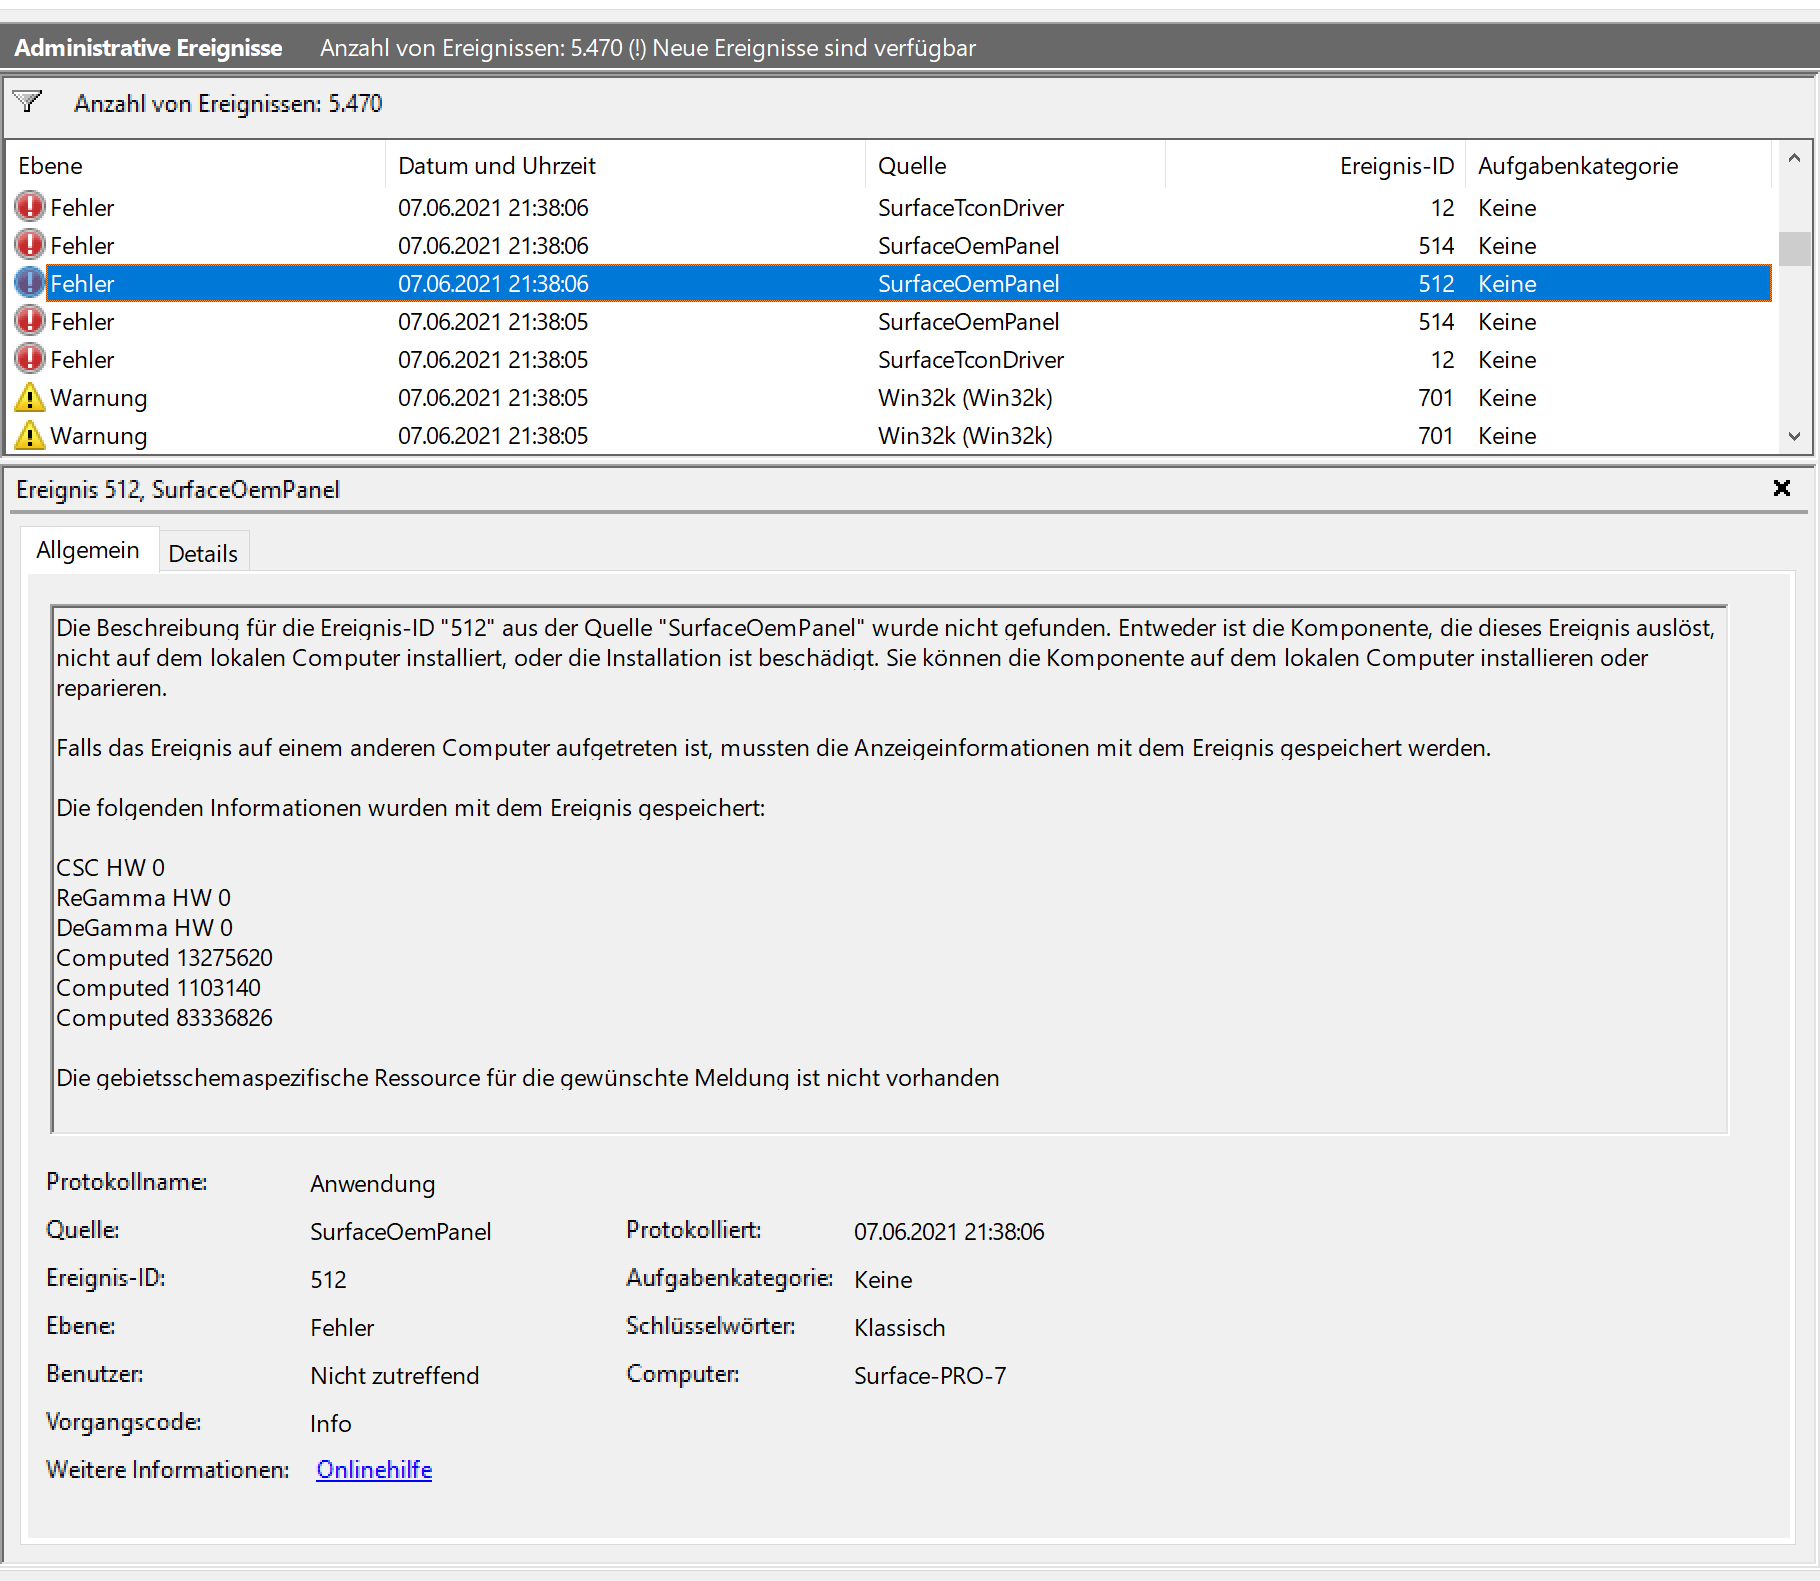This screenshot has height=1581, width=1820.
Task: Select SurfaceTconDriver event at 21:38:06
Action: tap(890, 207)
